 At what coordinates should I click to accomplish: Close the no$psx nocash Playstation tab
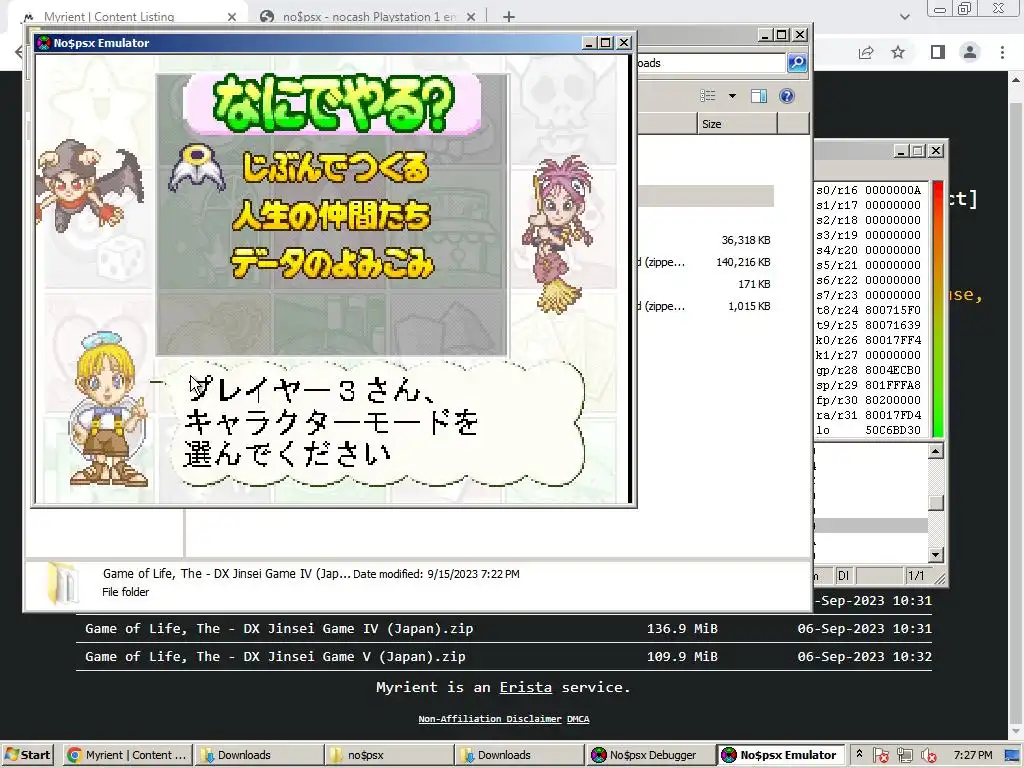[x=471, y=17]
